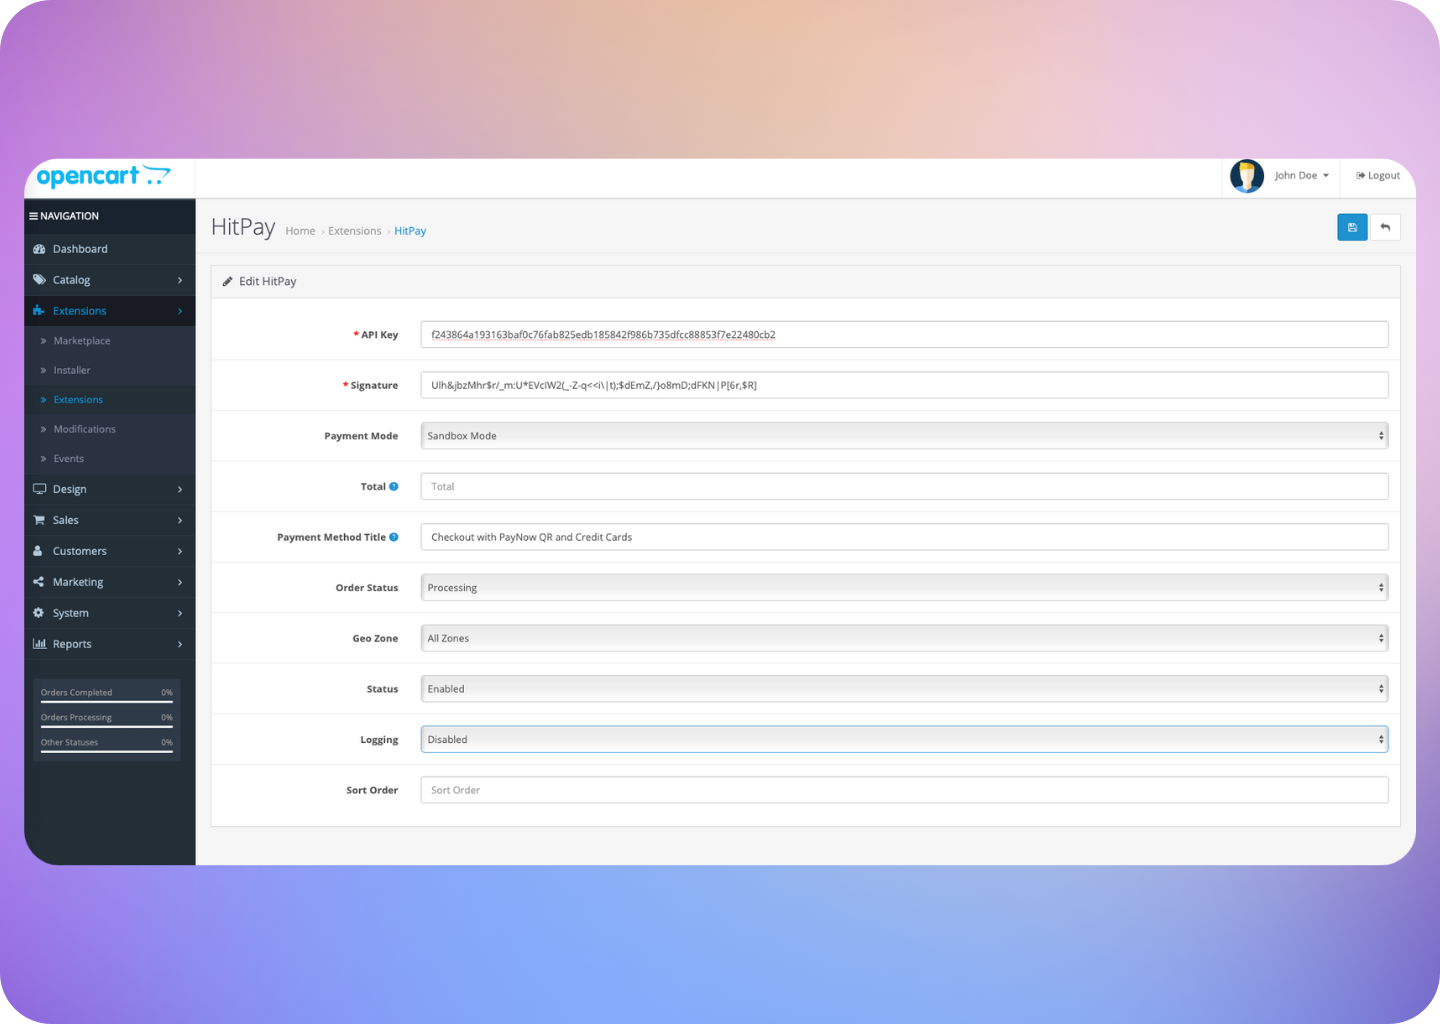Collapse the Extensions menu chevron
1440x1024 pixels.
pos(180,312)
